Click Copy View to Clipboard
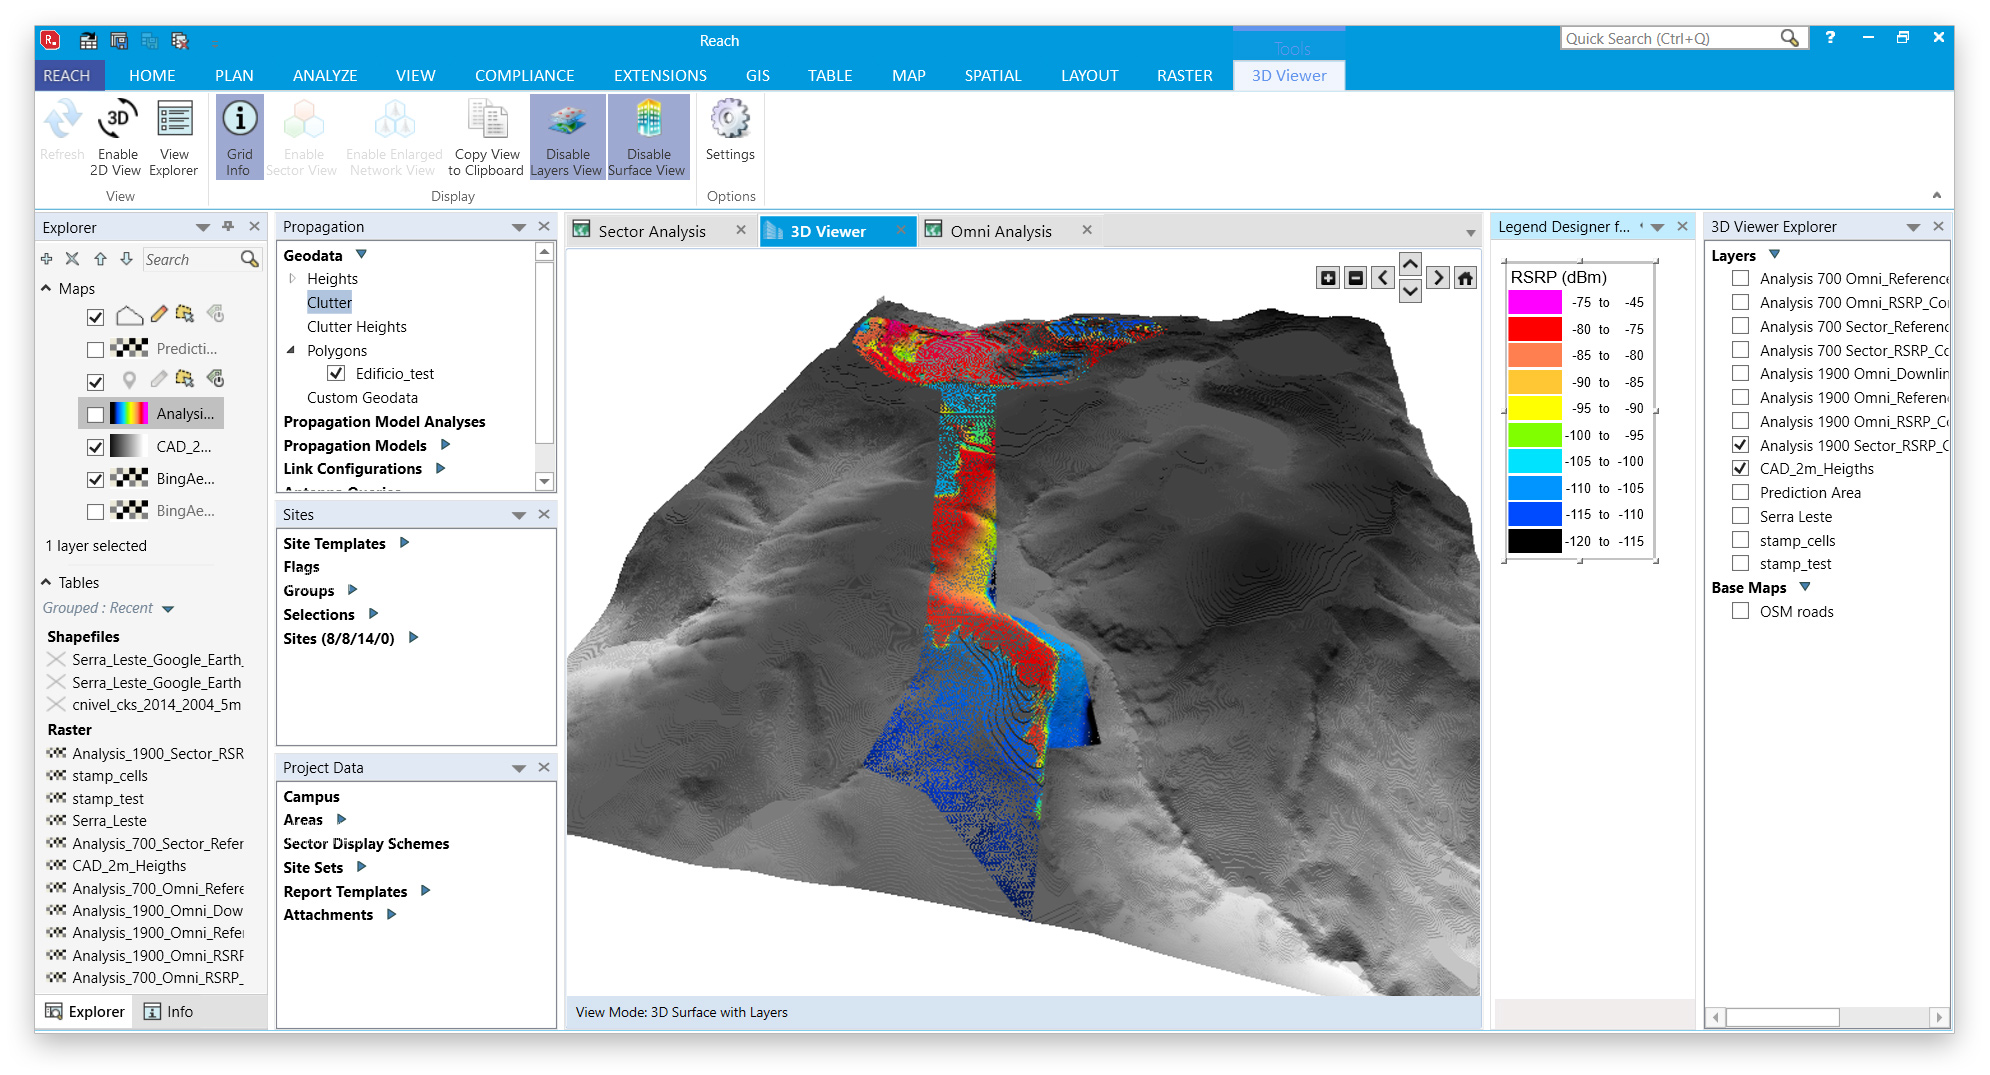Viewport: 1990px width, 1075px height. point(487,121)
